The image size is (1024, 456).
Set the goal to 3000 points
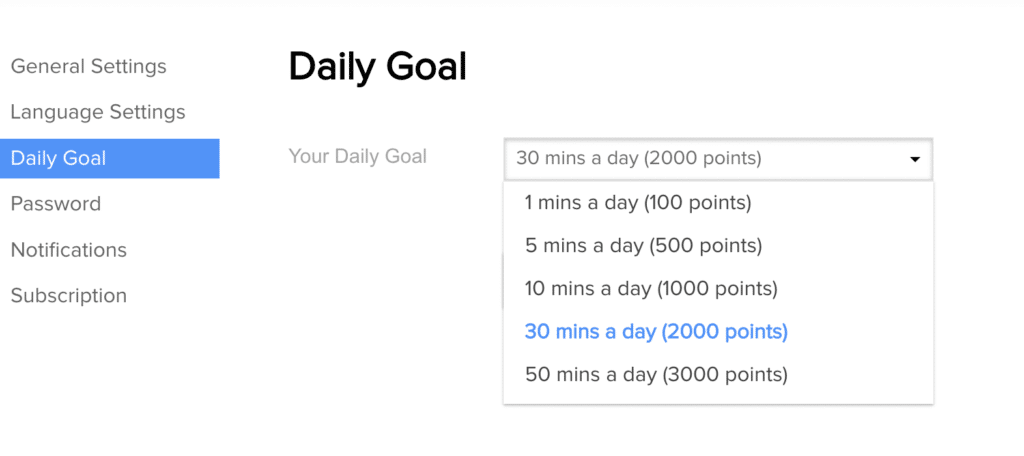[x=724, y=375]
